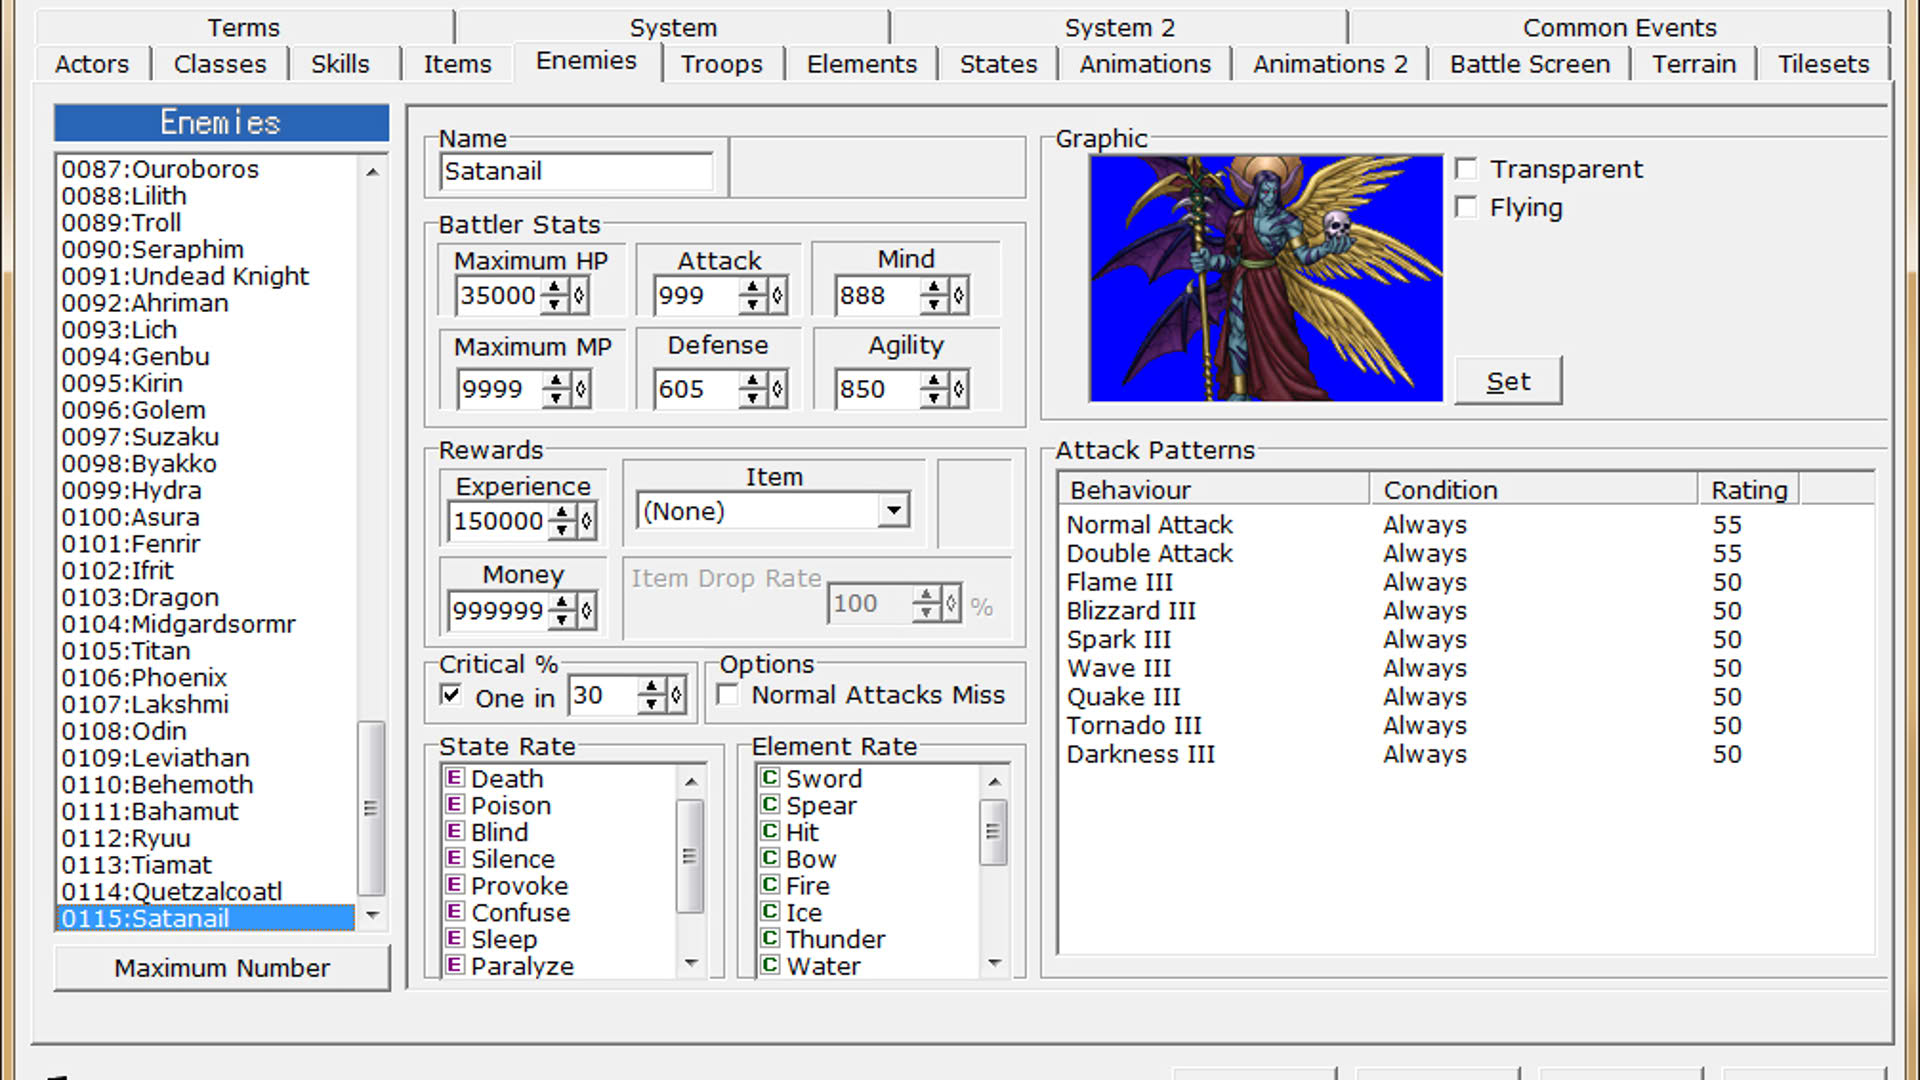Click the Fire element rate C icon
This screenshot has width=1920, height=1080.
click(769, 885)
